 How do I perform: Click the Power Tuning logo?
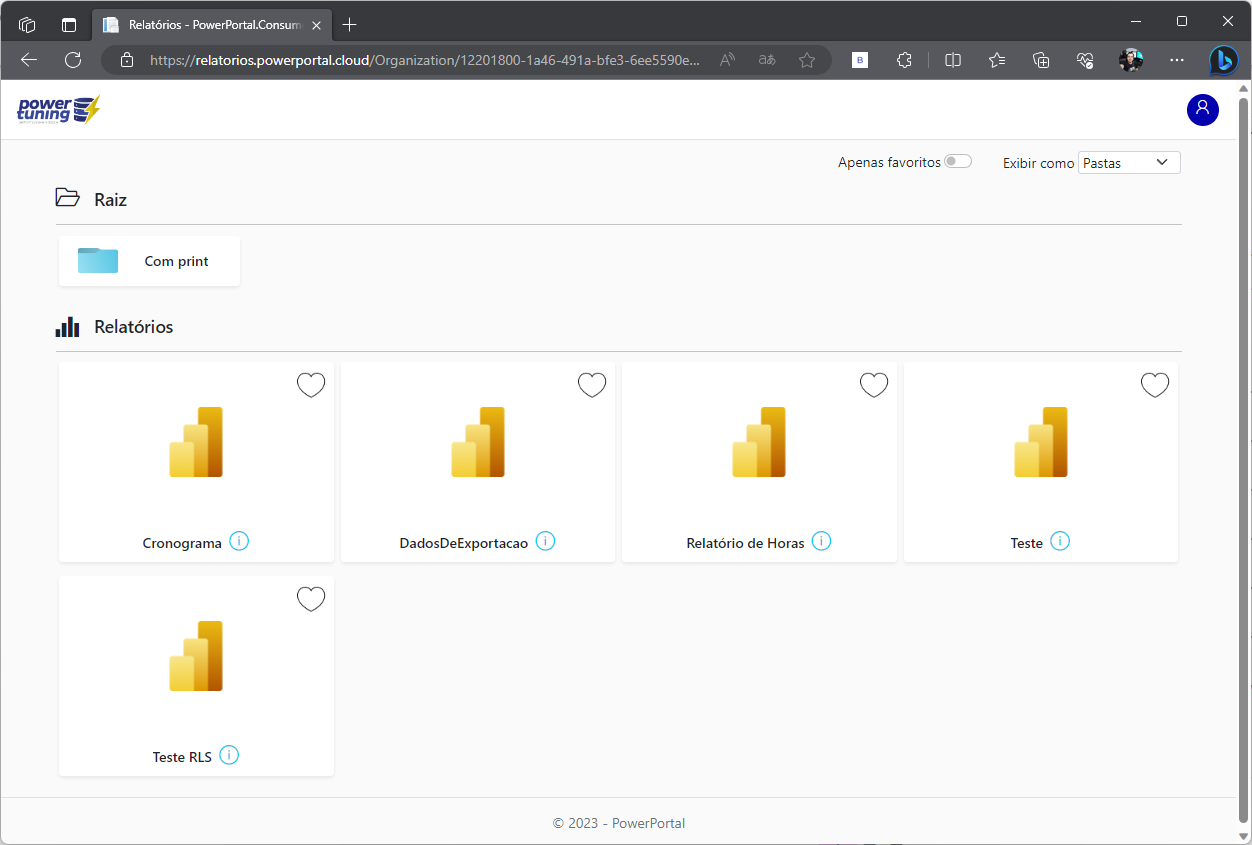point(59,109)
